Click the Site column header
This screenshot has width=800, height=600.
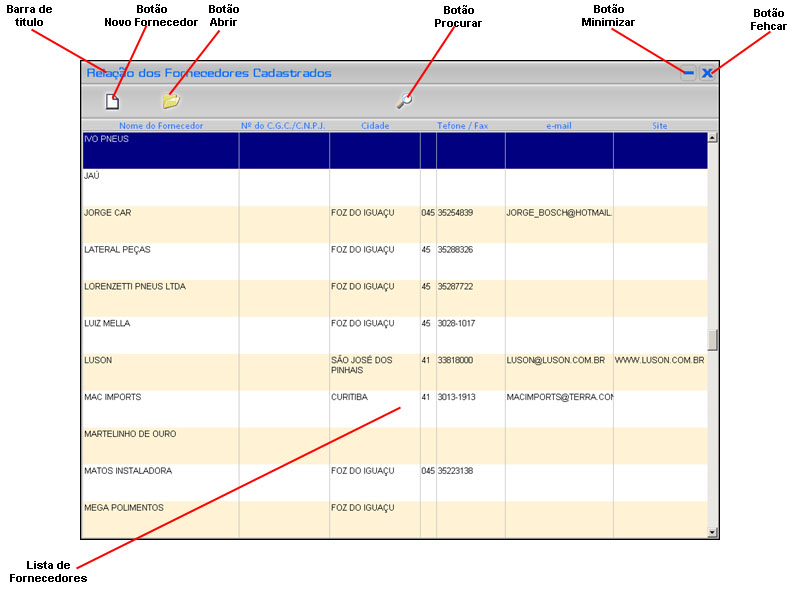[659, 126]
